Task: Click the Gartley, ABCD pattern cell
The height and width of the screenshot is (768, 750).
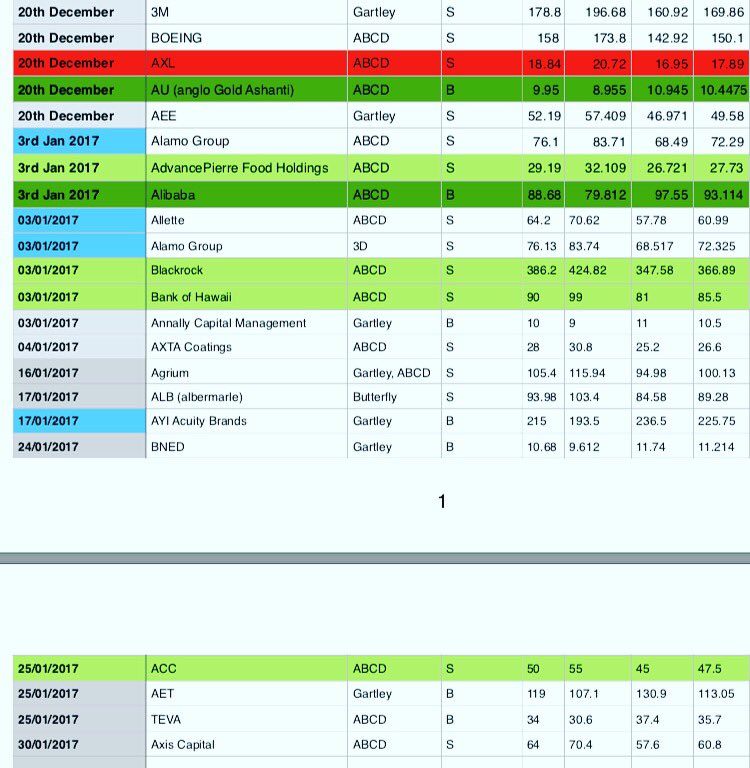Action: (x=394, y=373)
